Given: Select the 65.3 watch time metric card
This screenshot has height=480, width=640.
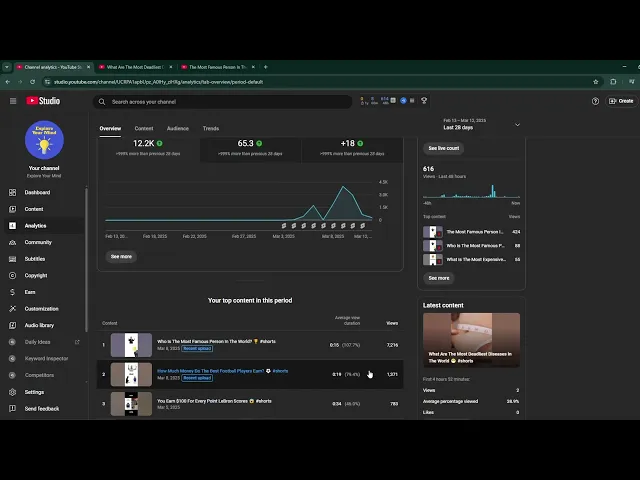Looking at the screenshot, I should click(250, 148).
